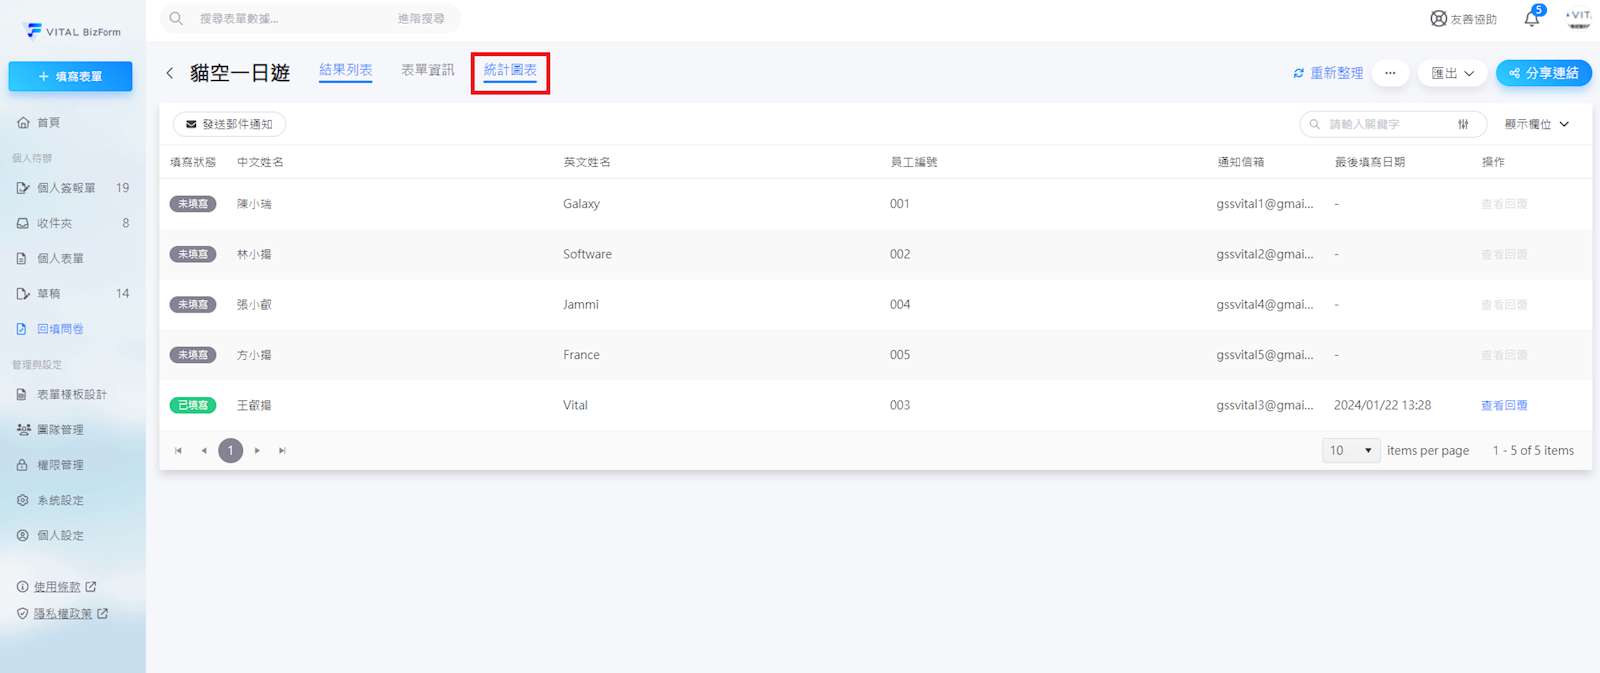Click the Galaxy cell
This screenshot has height=673, width=1600.
pyautogui.click(x=581, y=204)
